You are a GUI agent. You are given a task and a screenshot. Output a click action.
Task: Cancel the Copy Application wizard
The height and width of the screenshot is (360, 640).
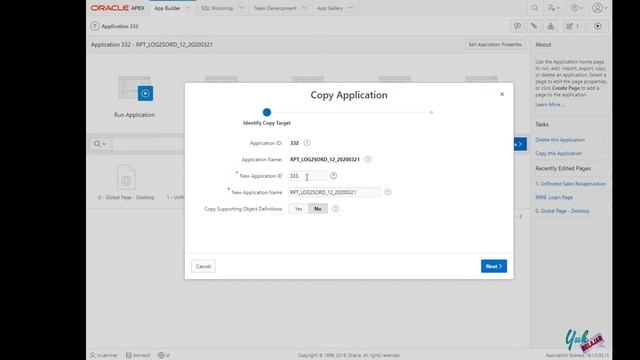point(203,267)
